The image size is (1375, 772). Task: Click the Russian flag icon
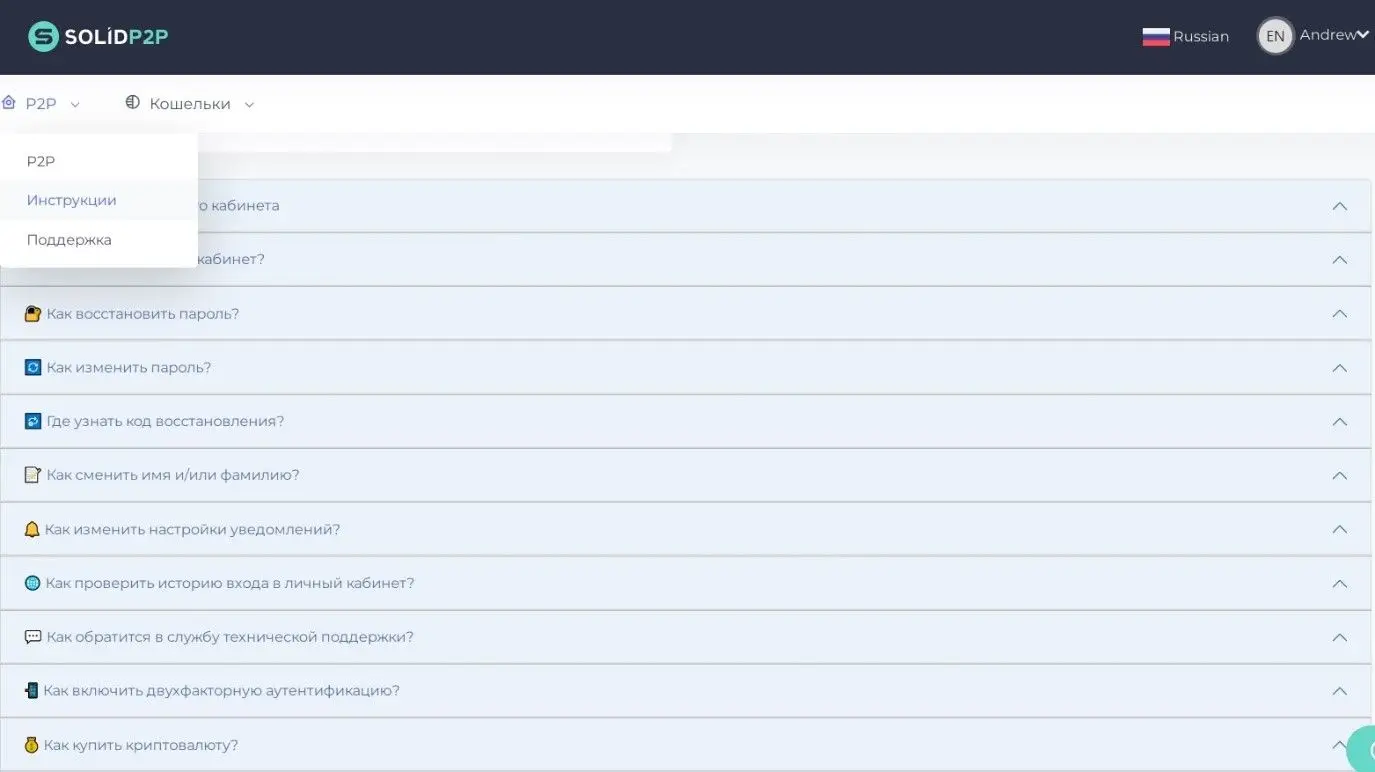click(1156, 37)
